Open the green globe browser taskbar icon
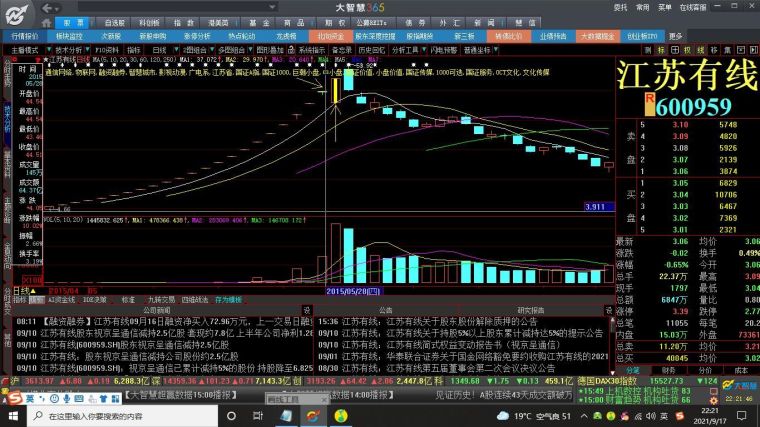Screen dimensions: 760x427 (341, 416)
